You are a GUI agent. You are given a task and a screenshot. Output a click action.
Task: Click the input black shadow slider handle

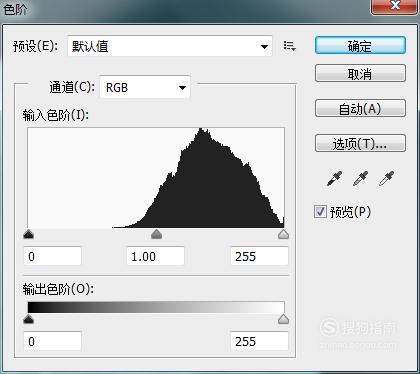(x=29, y=235)
